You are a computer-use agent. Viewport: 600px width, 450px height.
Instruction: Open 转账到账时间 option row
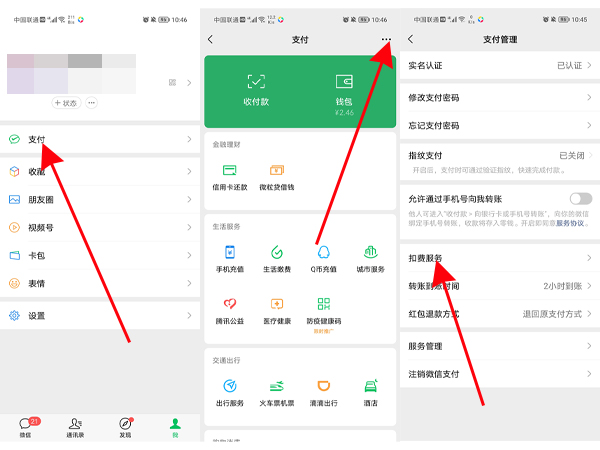(x=500, y=285)
